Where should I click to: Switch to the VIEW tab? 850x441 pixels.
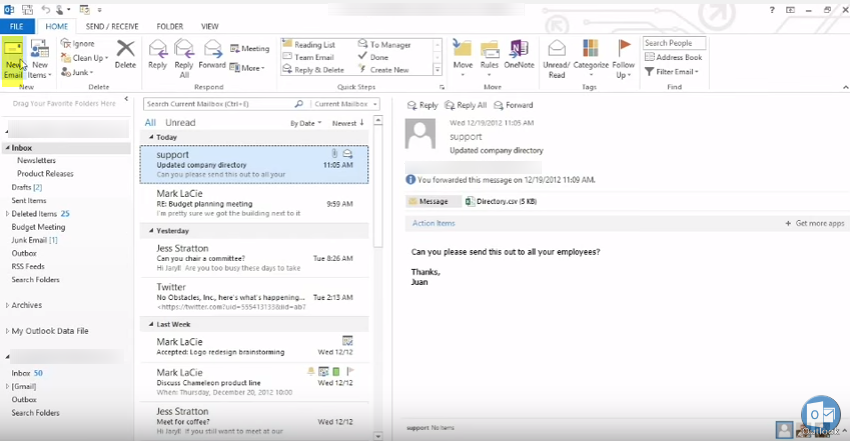pyautogui.click(x=209, y=26)
